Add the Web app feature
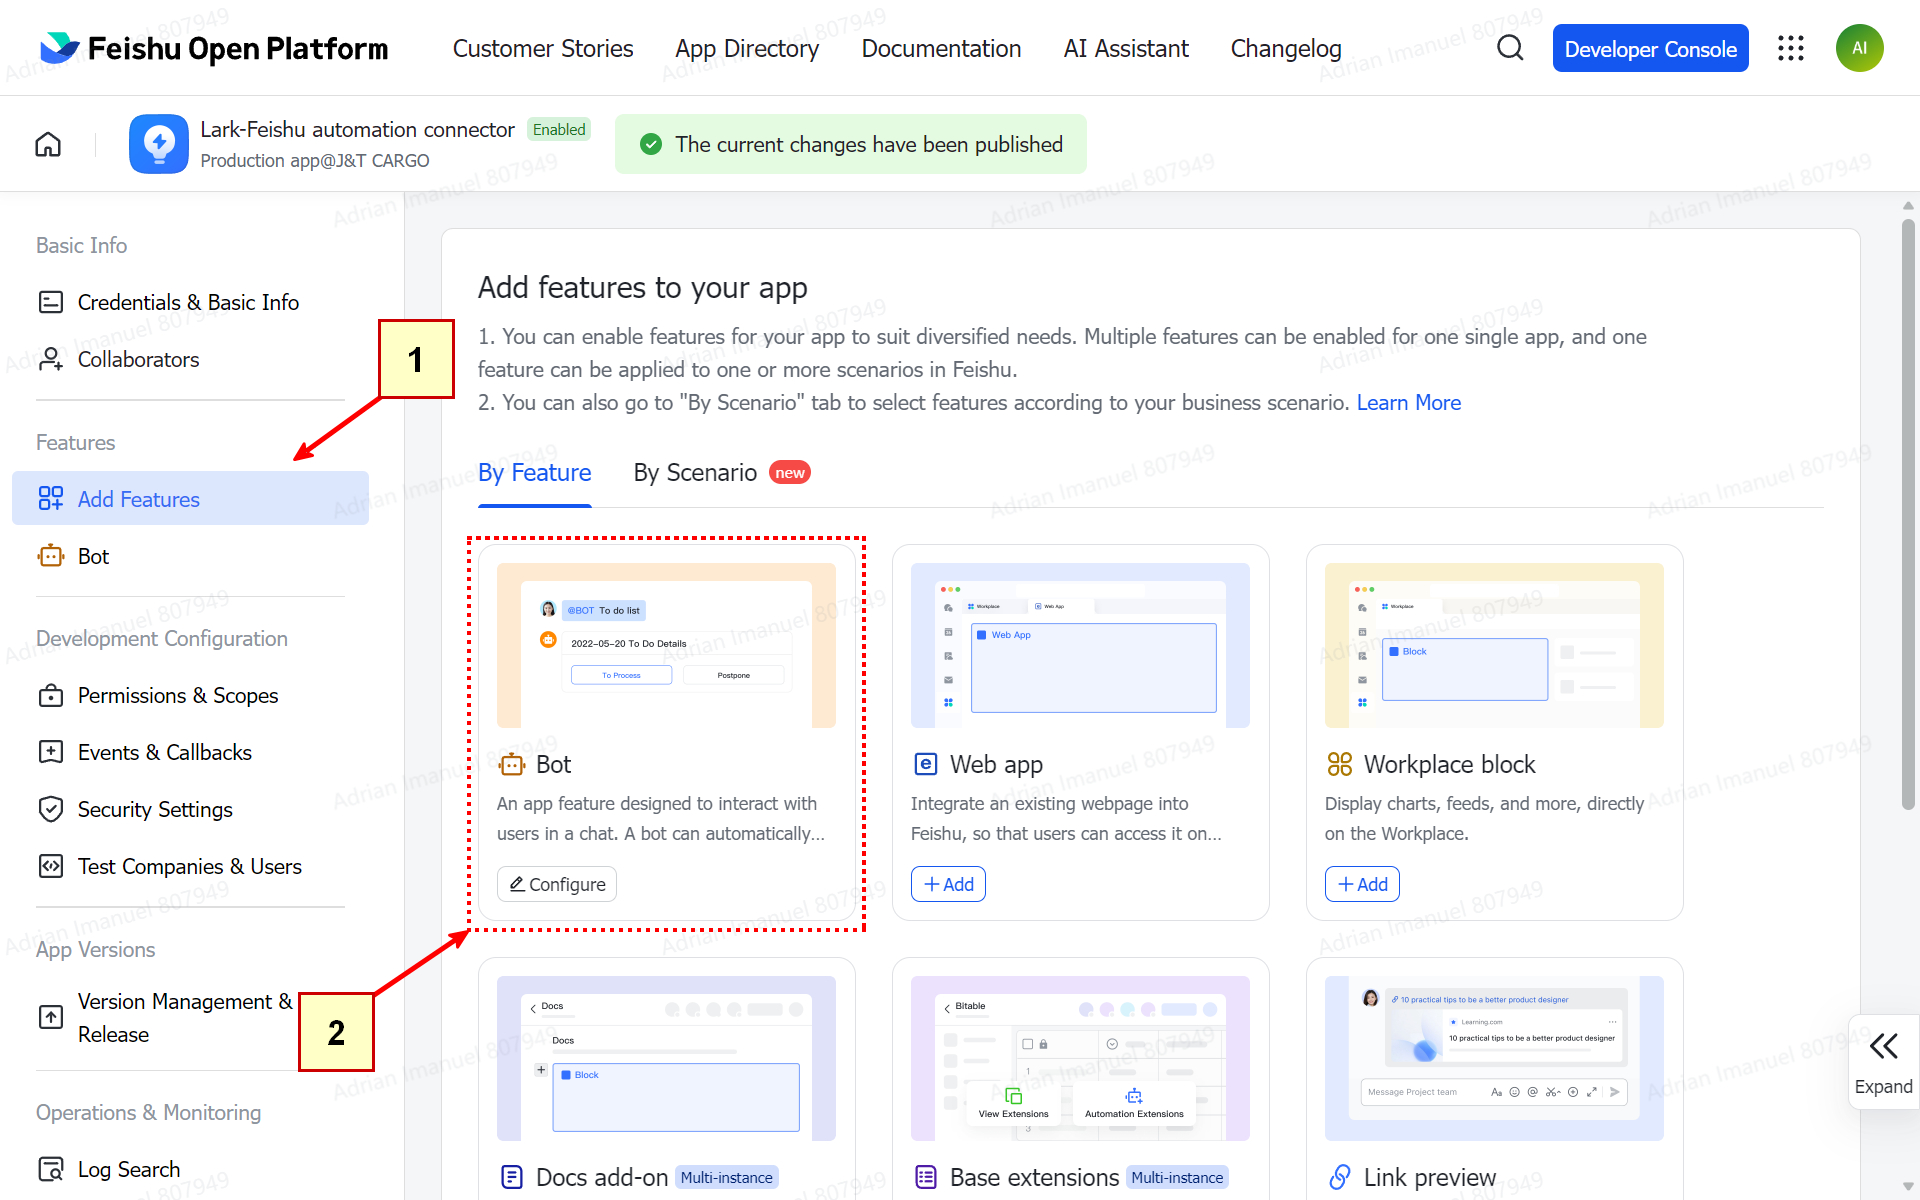This screenshot has height=1200, width=1920. 948,884
